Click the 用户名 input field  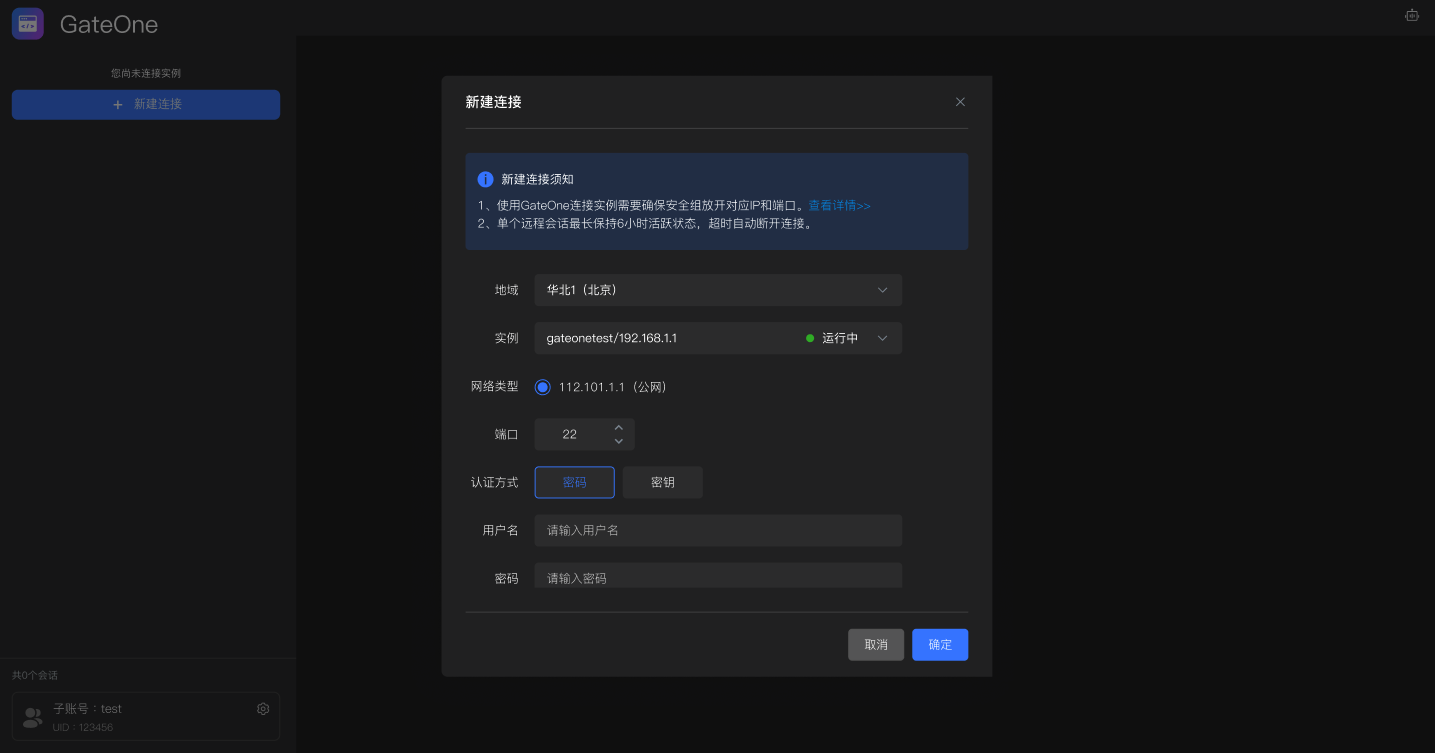pyautogui.click(x=718, y=530)
